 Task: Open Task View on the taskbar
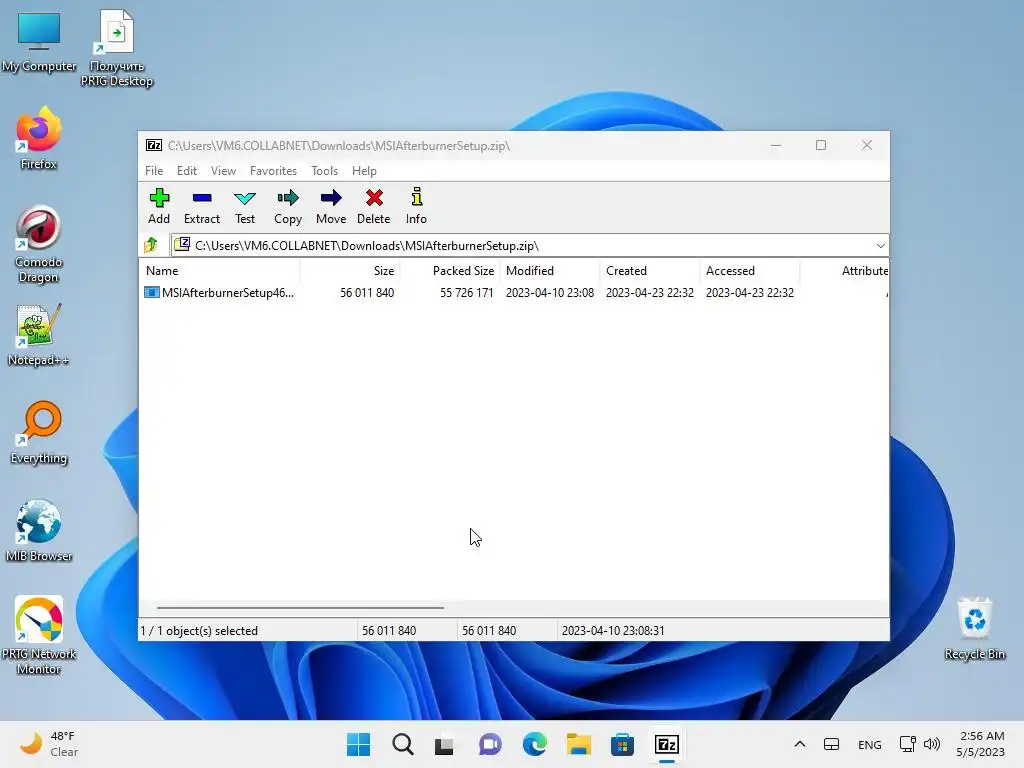445,744
